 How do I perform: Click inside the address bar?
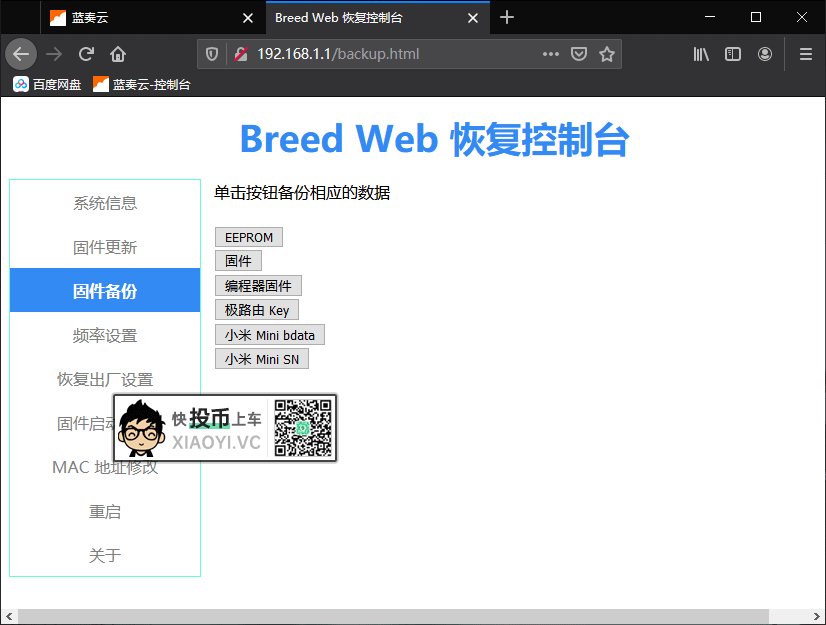[x=400, y=54]
